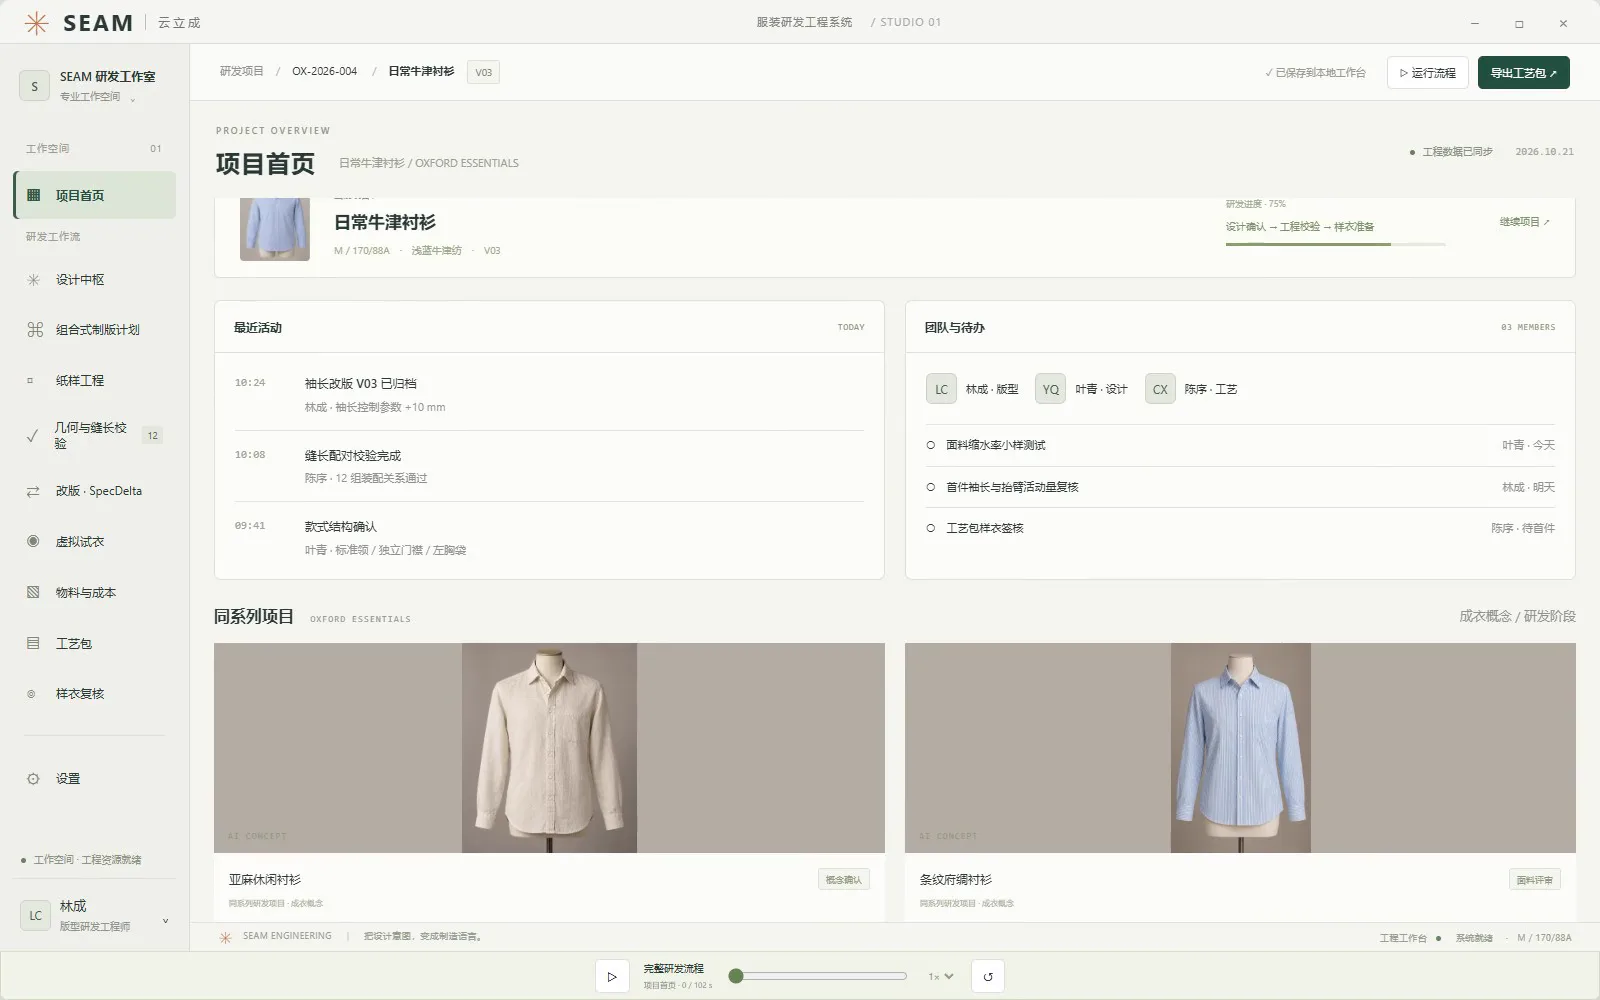Click the 日常牛津衬衫 shirt thumbnail
Image resolution: width=1600 pixels, height=1000 pixels.
point(275,229)
